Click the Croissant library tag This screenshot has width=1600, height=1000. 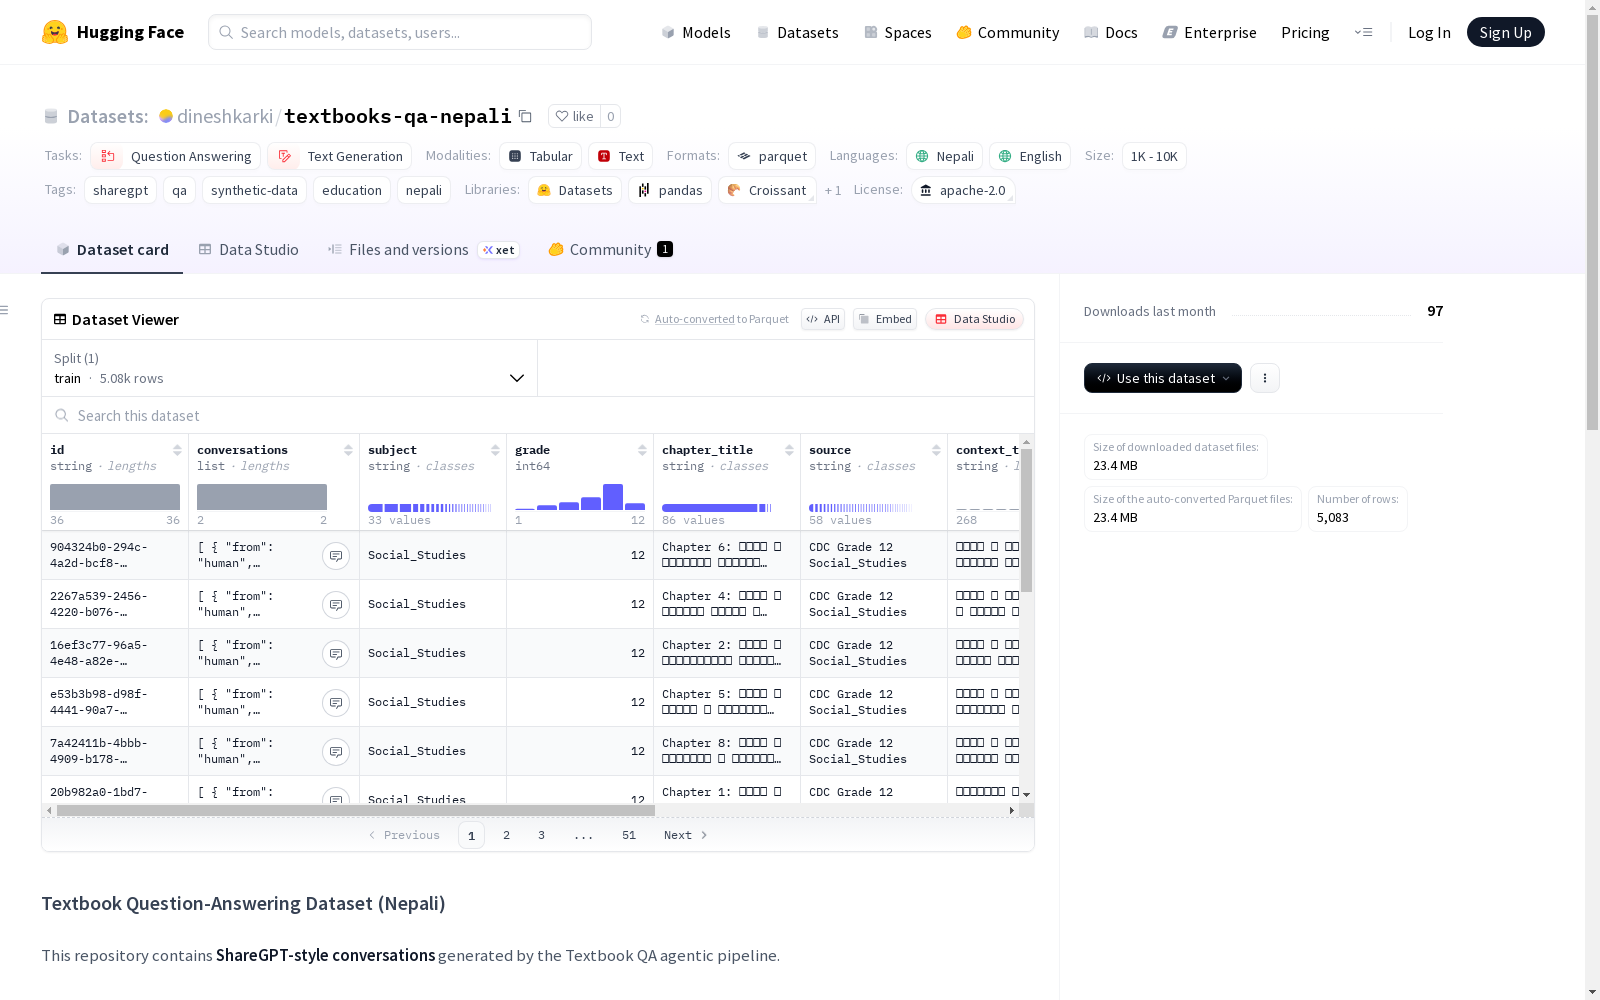click(767, 190)
